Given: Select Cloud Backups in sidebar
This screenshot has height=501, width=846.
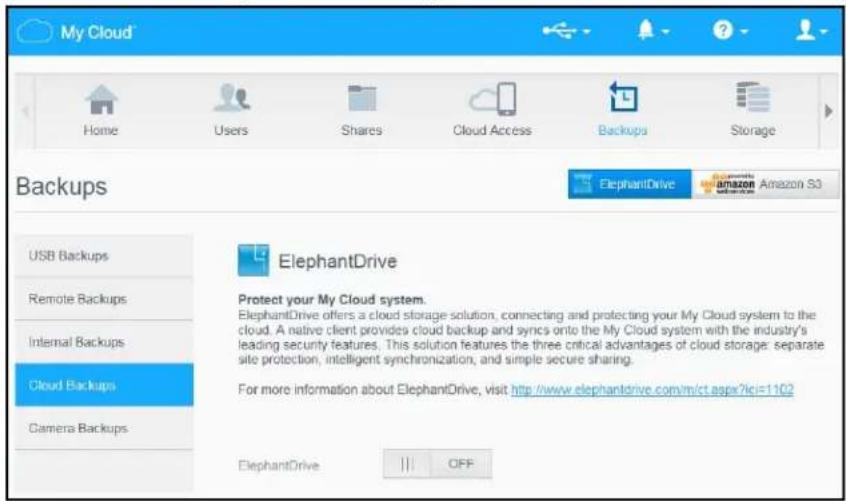Looking at the screenshot, I should click(x=104, y=385).
